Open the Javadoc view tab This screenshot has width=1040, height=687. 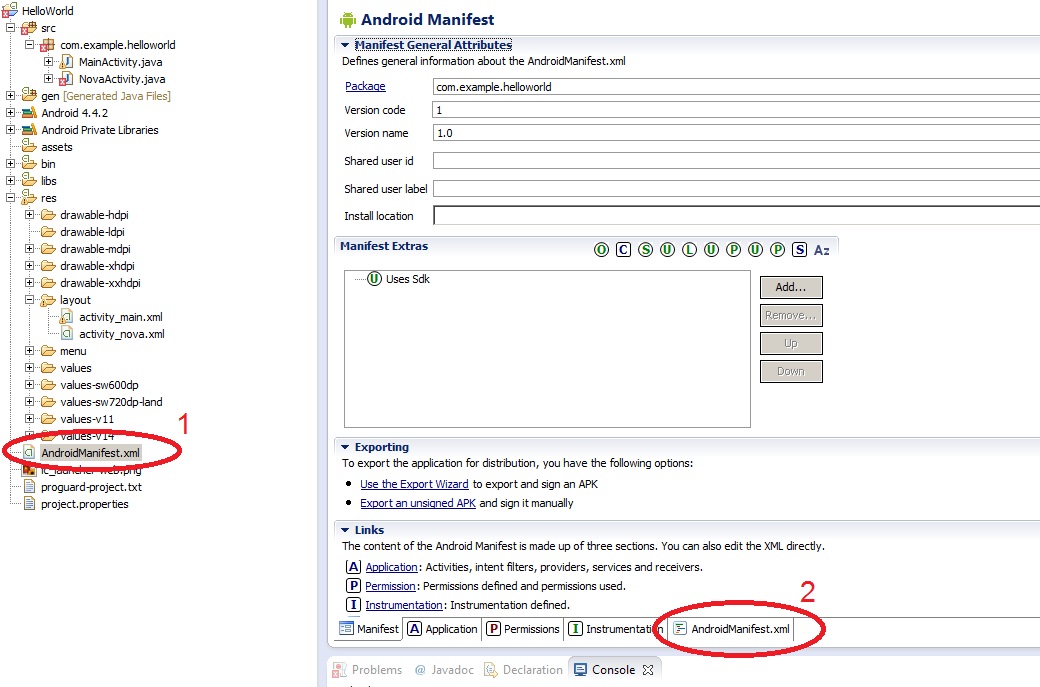click(444, 670)
